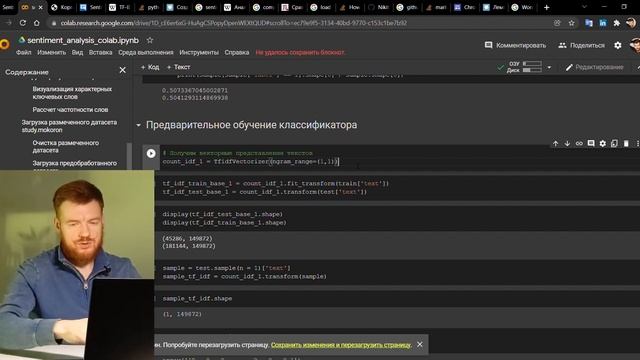Image resolution: width=640 pixels, height=360 pixels.
Task: Click into the fit_transform code cell
Action: [x=396, y=188]
